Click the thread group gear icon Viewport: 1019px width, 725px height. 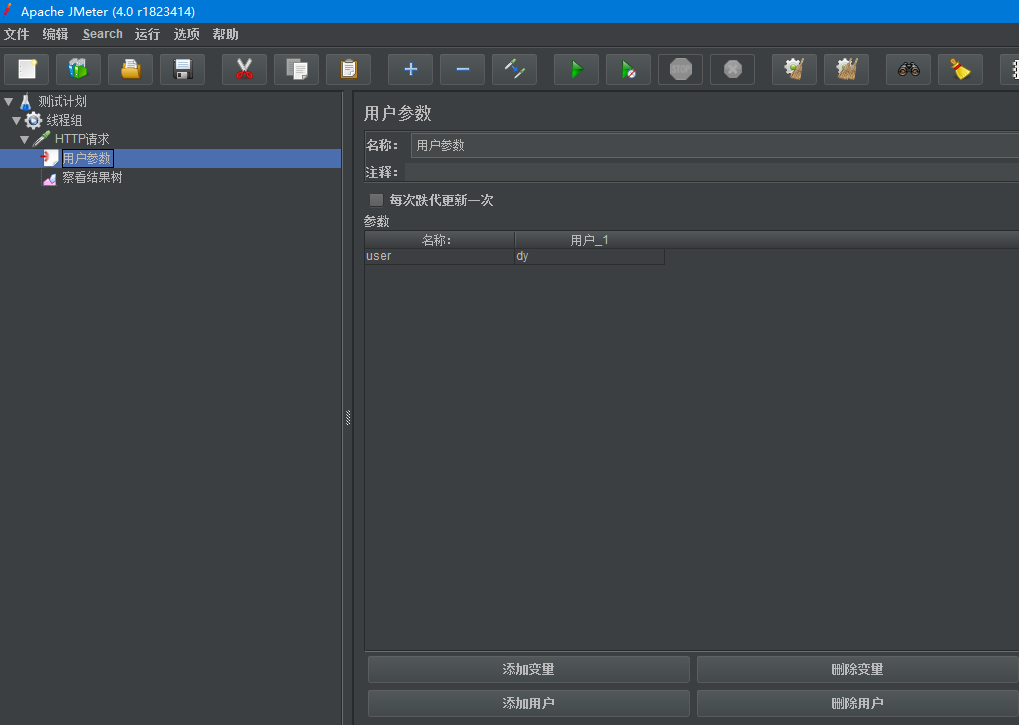[33, 120]
